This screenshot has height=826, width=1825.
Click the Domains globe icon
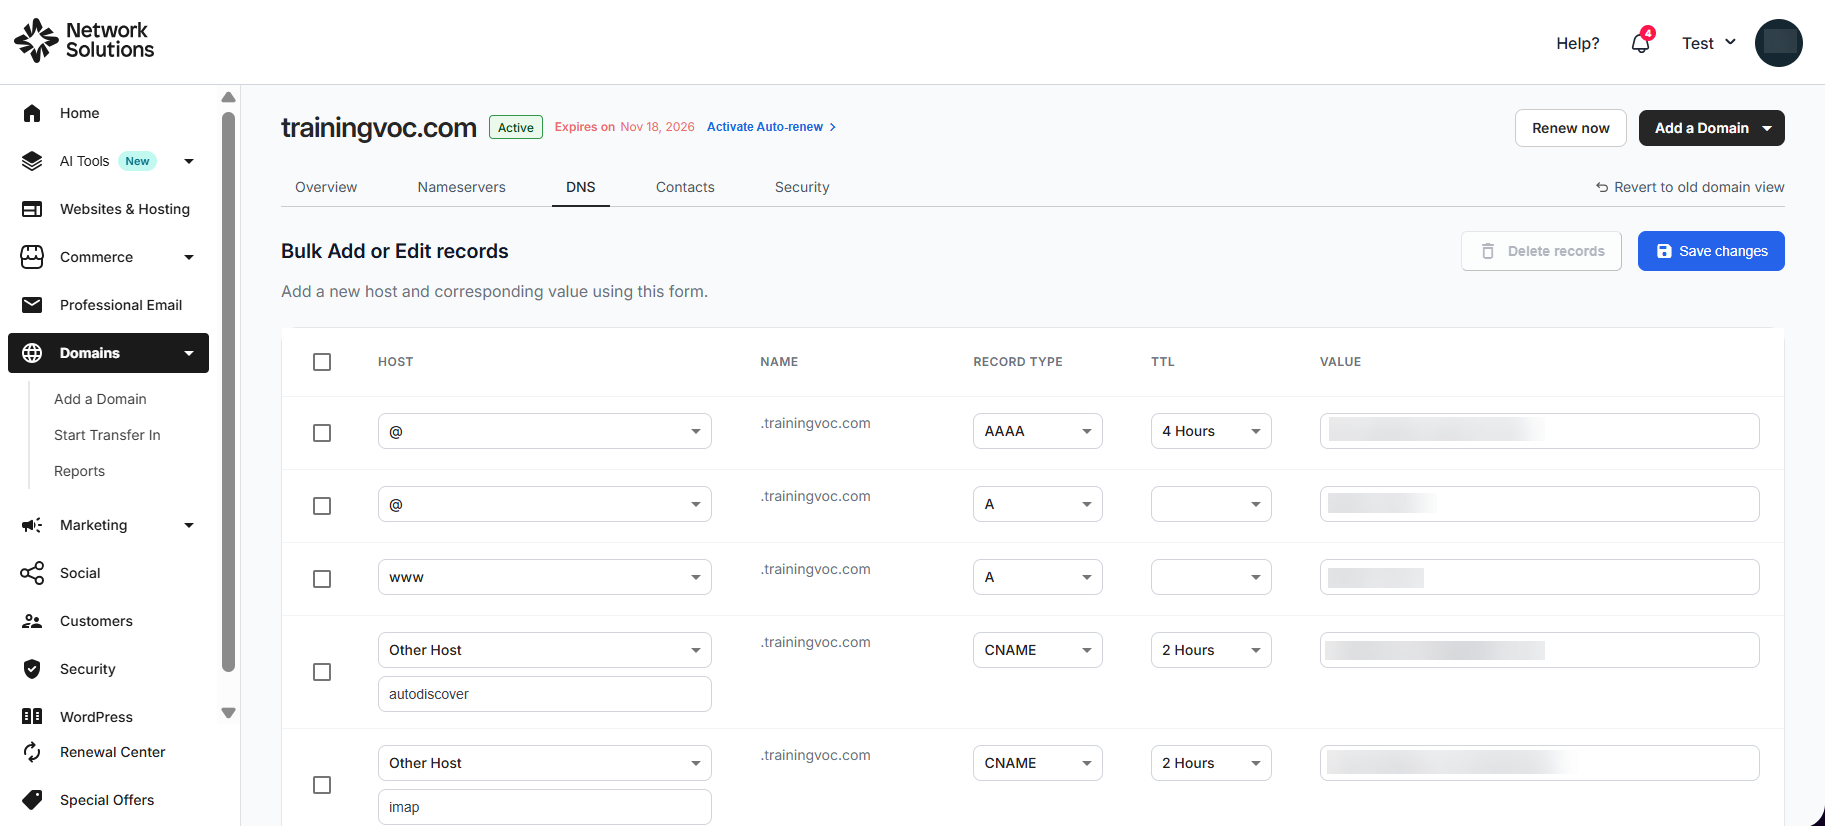click(32, 353)
